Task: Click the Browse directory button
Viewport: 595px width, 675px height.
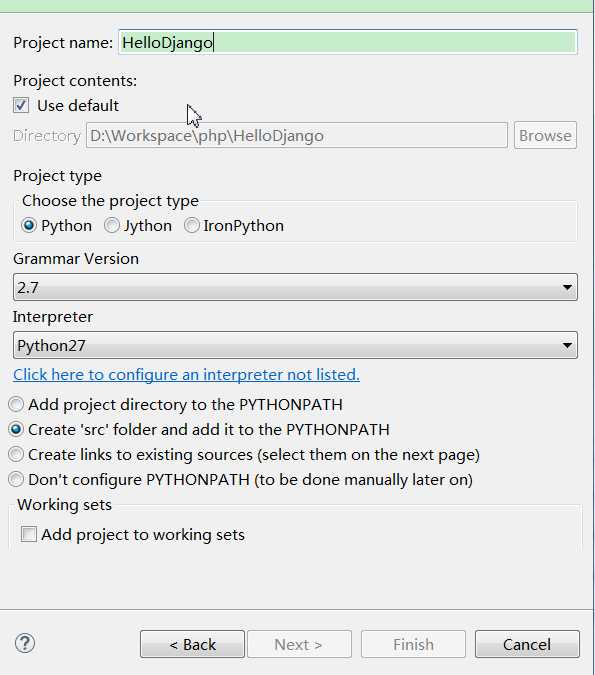Action: 545,136
